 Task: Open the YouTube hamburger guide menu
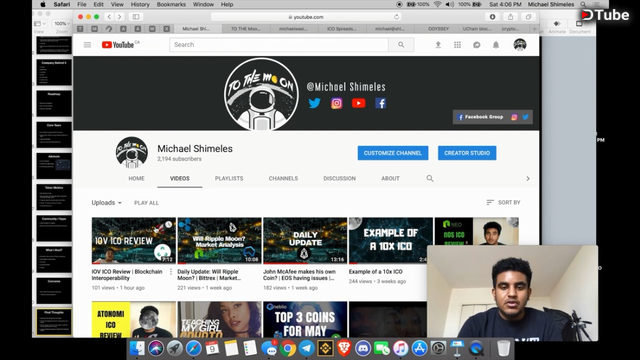tap(87, 45)
